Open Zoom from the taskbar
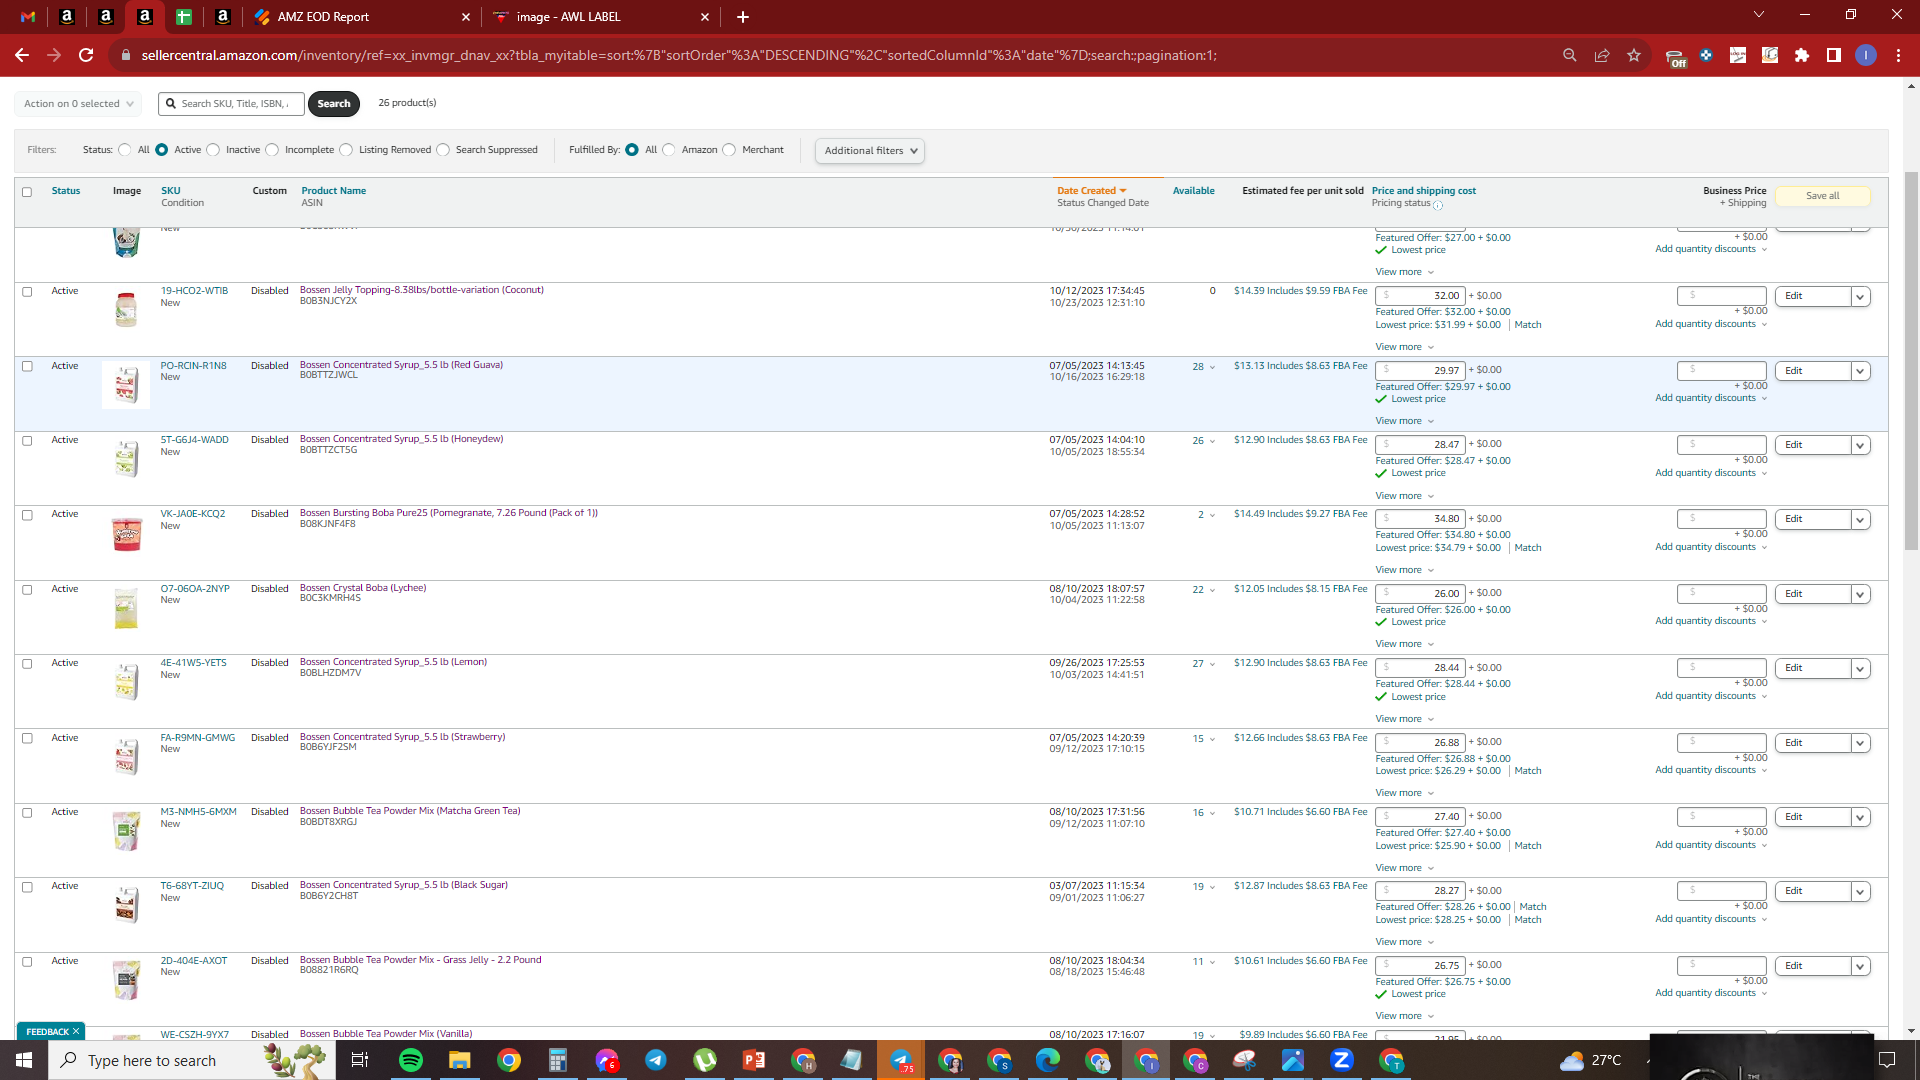Viewport: 1920px width, 1080px height. click(x=1341, y=1060)
